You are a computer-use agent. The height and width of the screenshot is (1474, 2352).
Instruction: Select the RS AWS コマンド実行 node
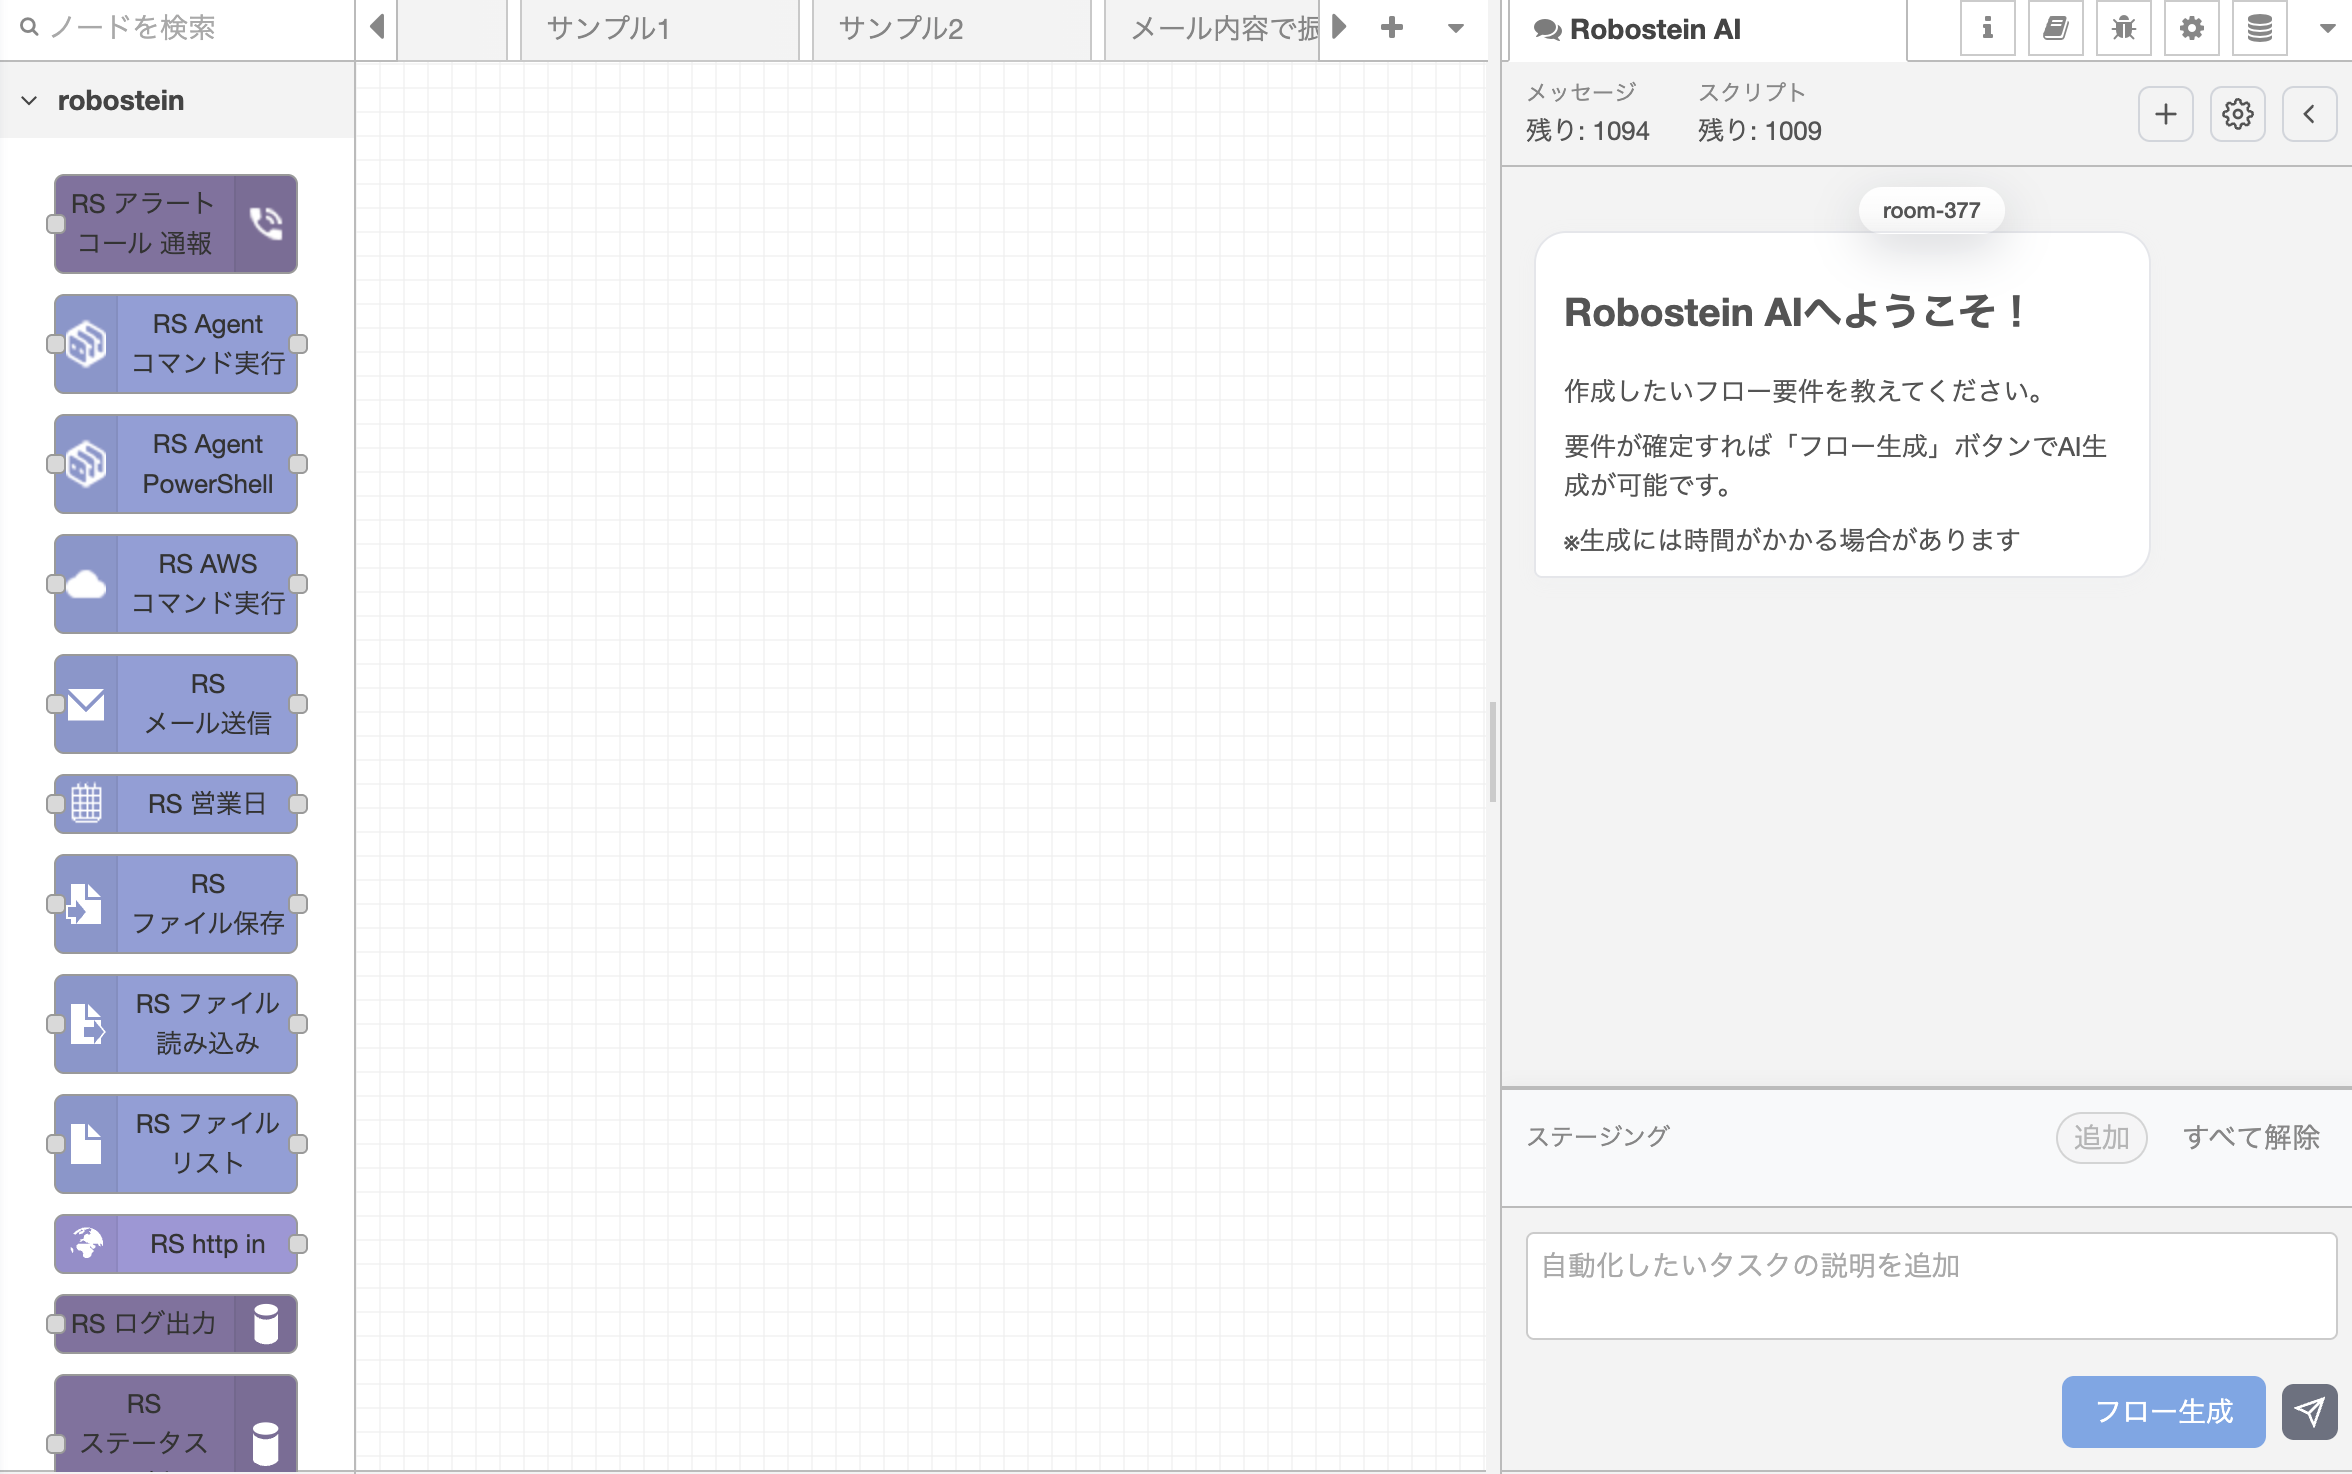177,584
